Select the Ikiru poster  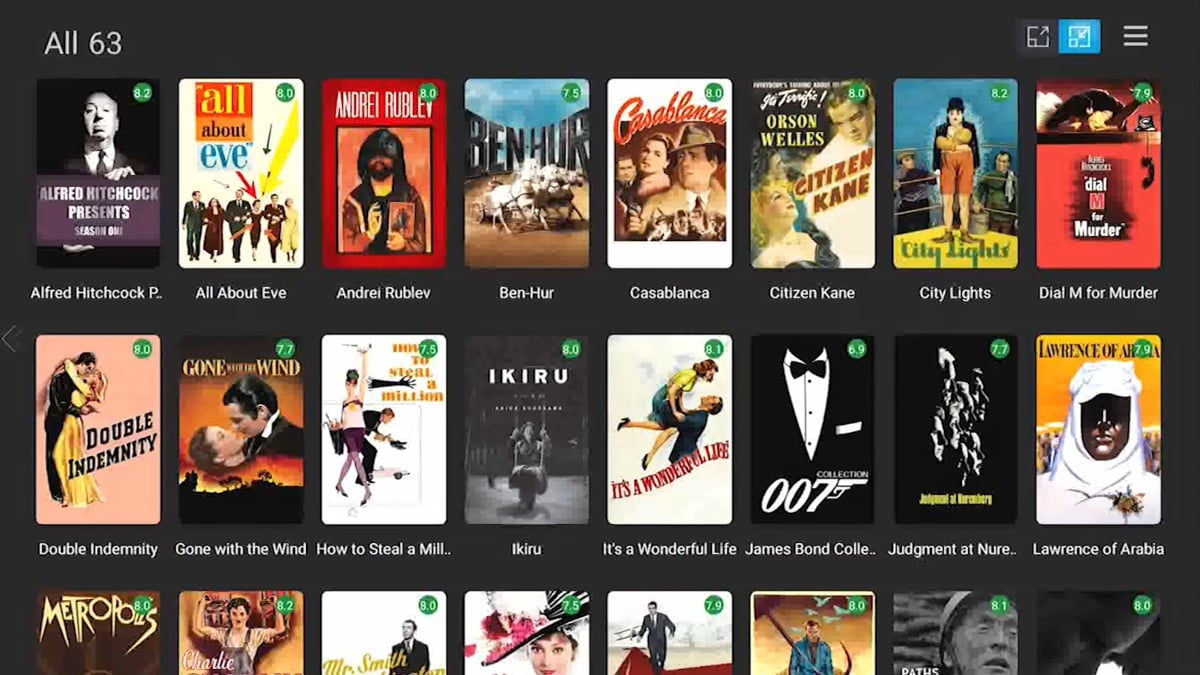click(527, 429)
